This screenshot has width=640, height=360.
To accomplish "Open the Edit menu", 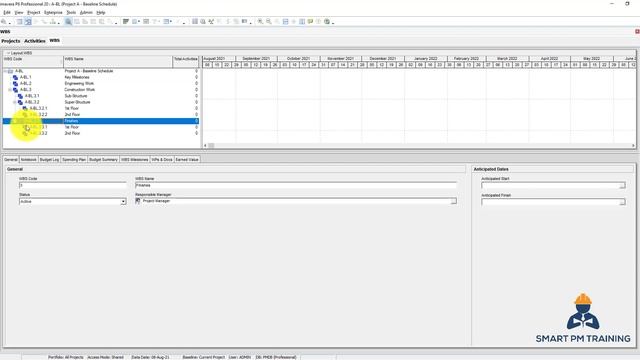I will pos(7,13).
